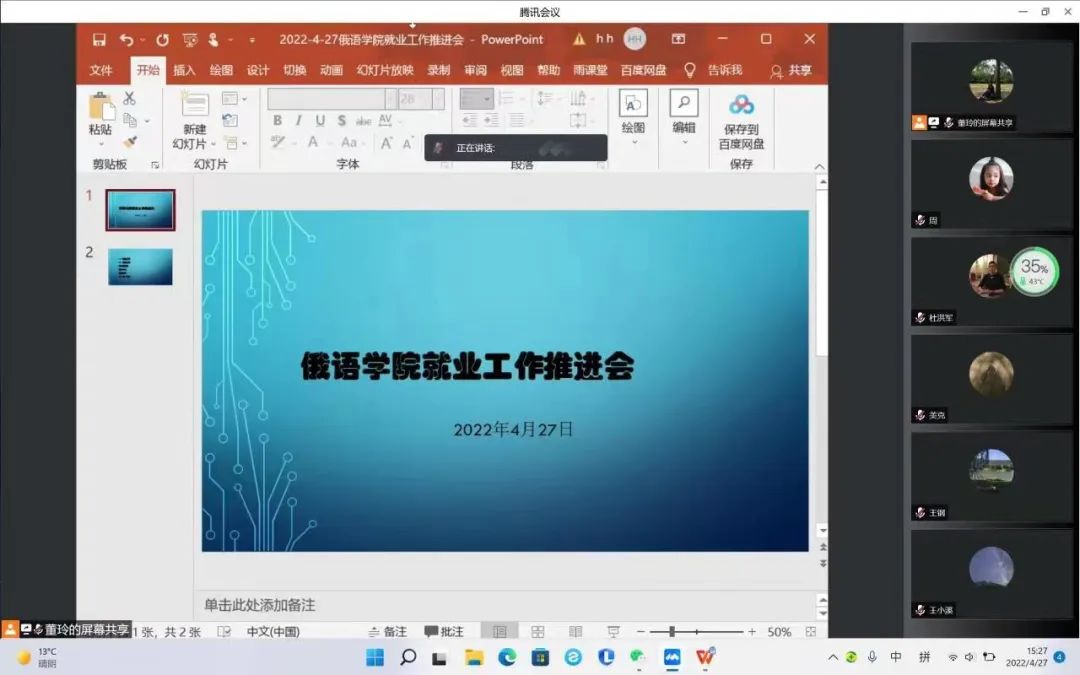Collapse the ribbon using the chevron arrow
Viewport: 1080px width, 675px height.
819,167
